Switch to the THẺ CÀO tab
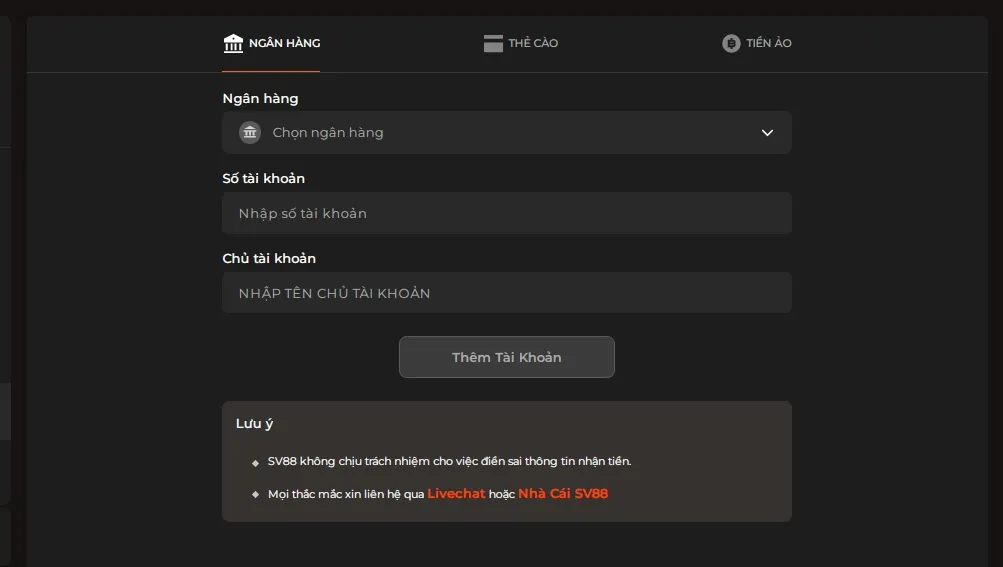This screenshot has width=1003, height=567. tap(521, 43)
